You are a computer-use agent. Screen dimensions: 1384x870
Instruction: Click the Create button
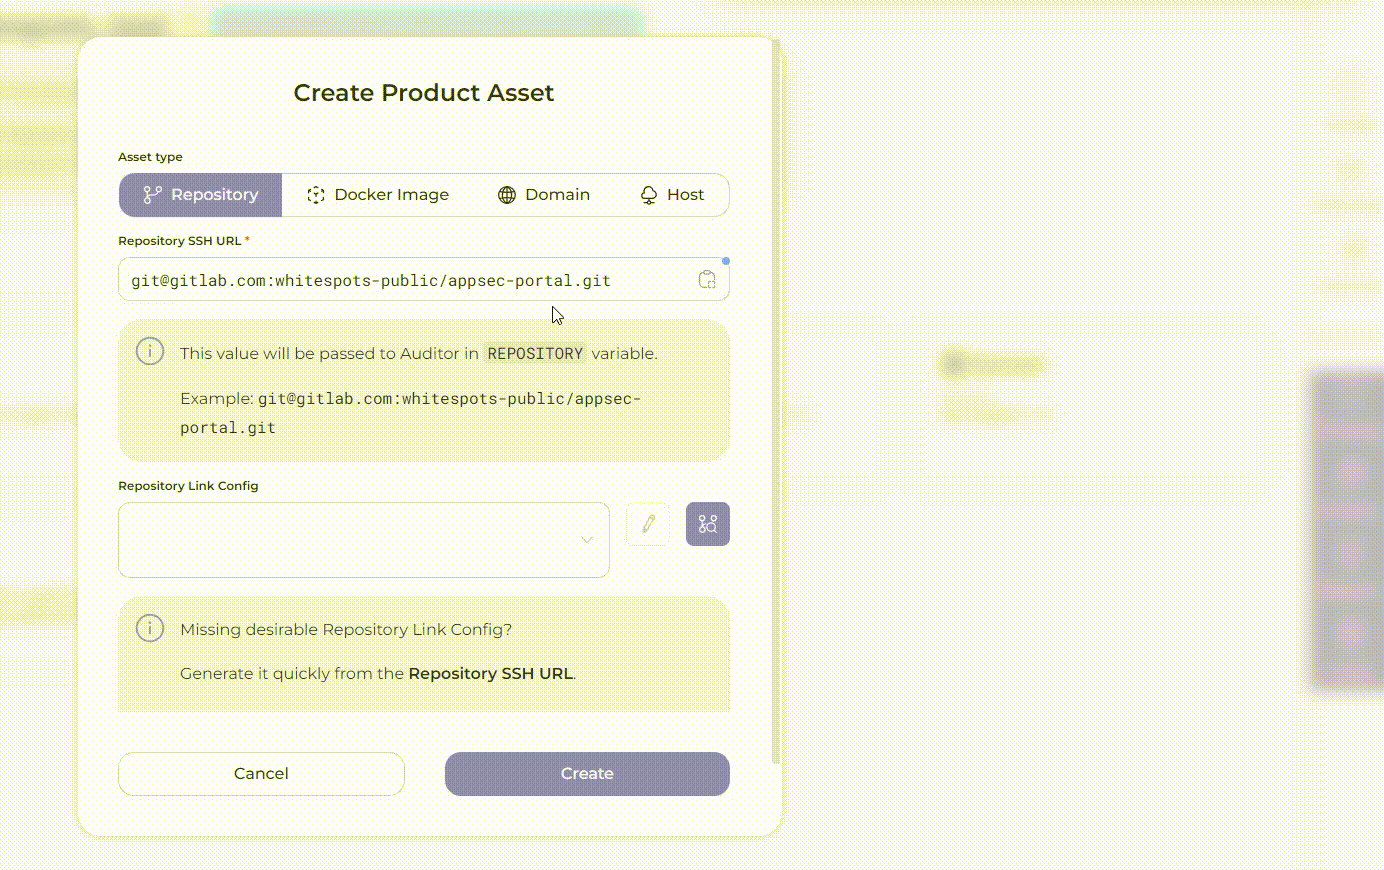point(587,774)
